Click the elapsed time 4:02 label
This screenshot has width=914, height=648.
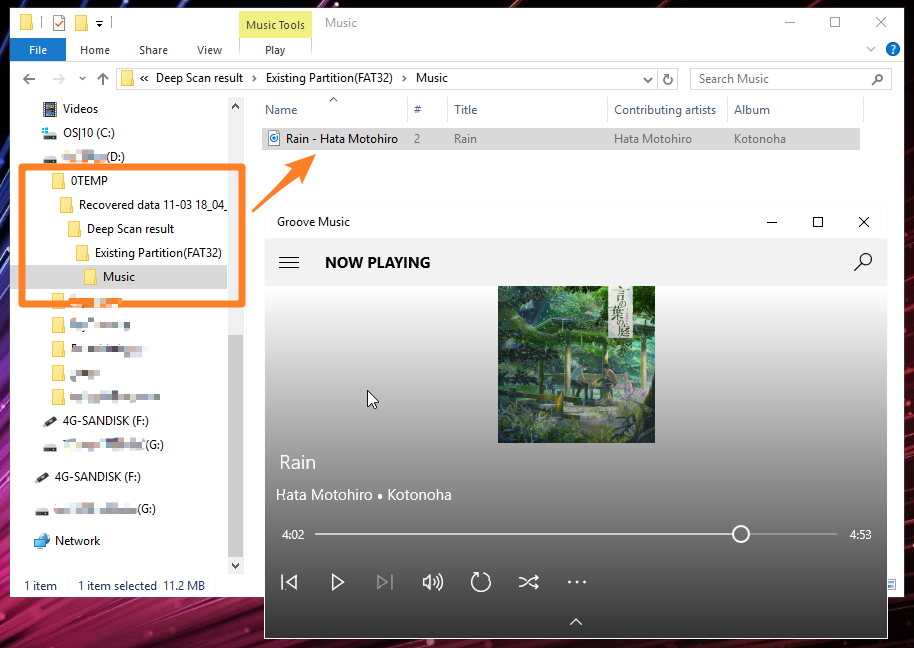(293, 535)
